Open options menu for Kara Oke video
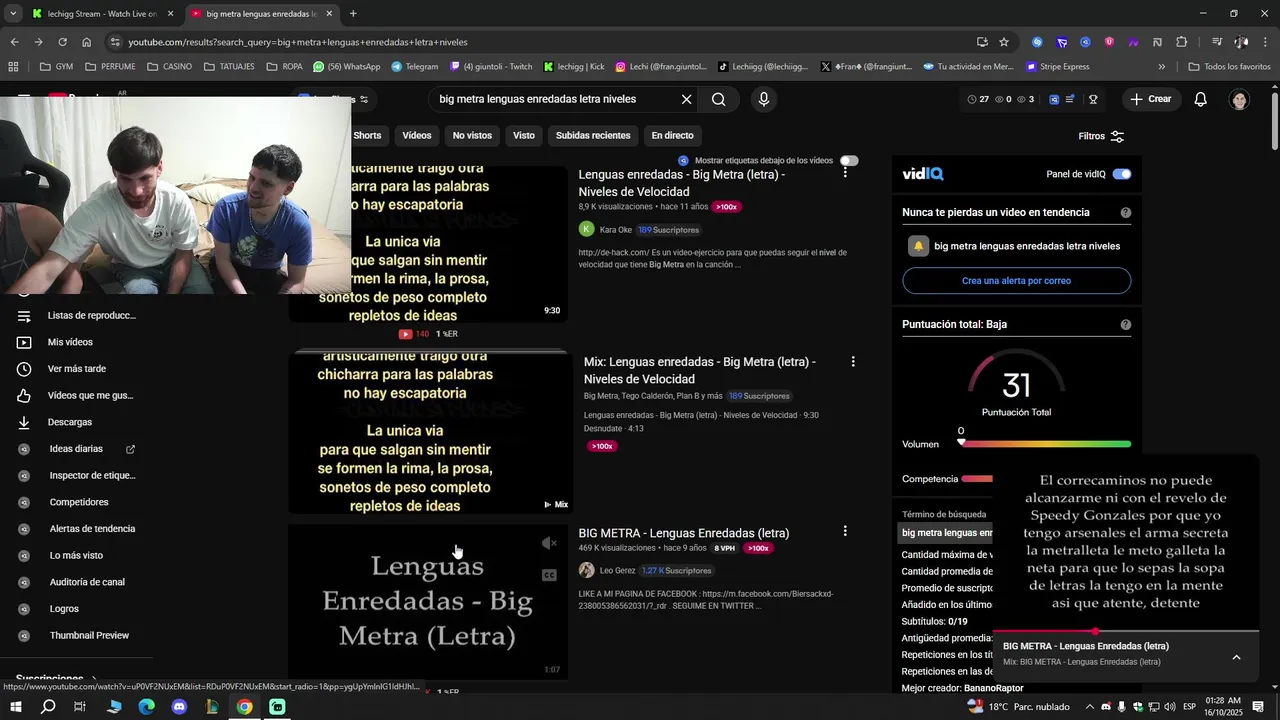Screen dimensions: 1280x720 [x=845, y=173]
